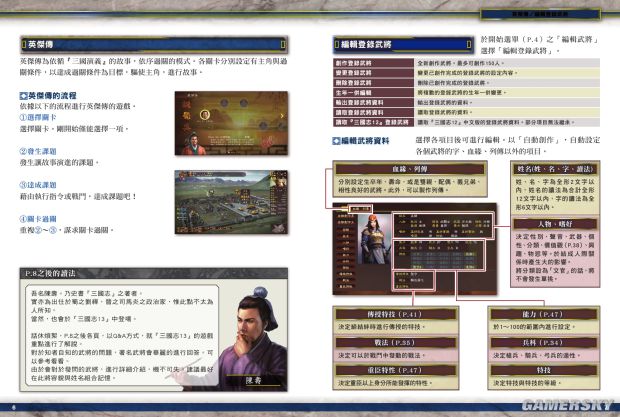Open the edit officer screen screenshot

tap(415, 249)
